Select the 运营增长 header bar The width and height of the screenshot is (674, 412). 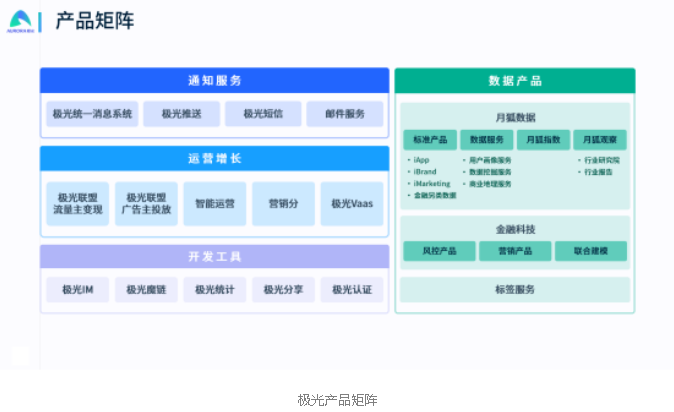click(214, 159)
